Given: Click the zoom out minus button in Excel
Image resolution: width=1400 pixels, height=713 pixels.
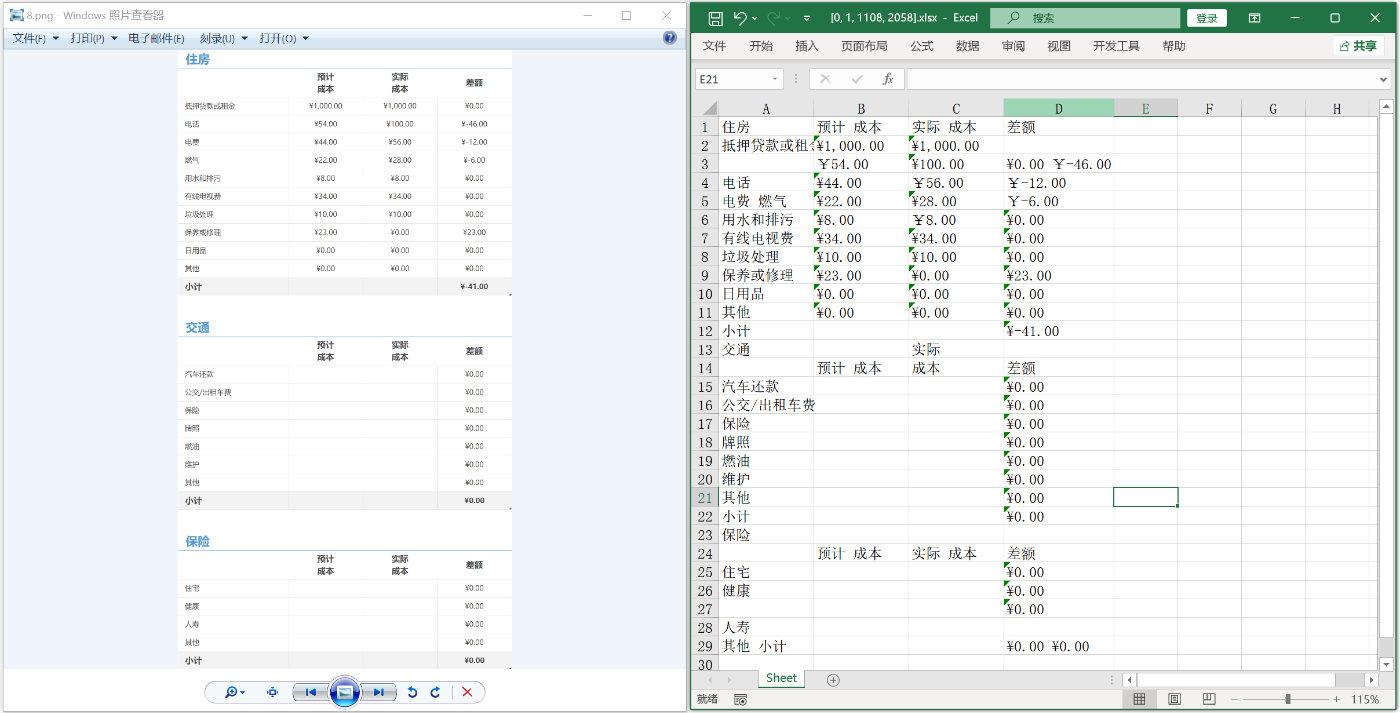Looking at the screenshot, I should 1236,699.
